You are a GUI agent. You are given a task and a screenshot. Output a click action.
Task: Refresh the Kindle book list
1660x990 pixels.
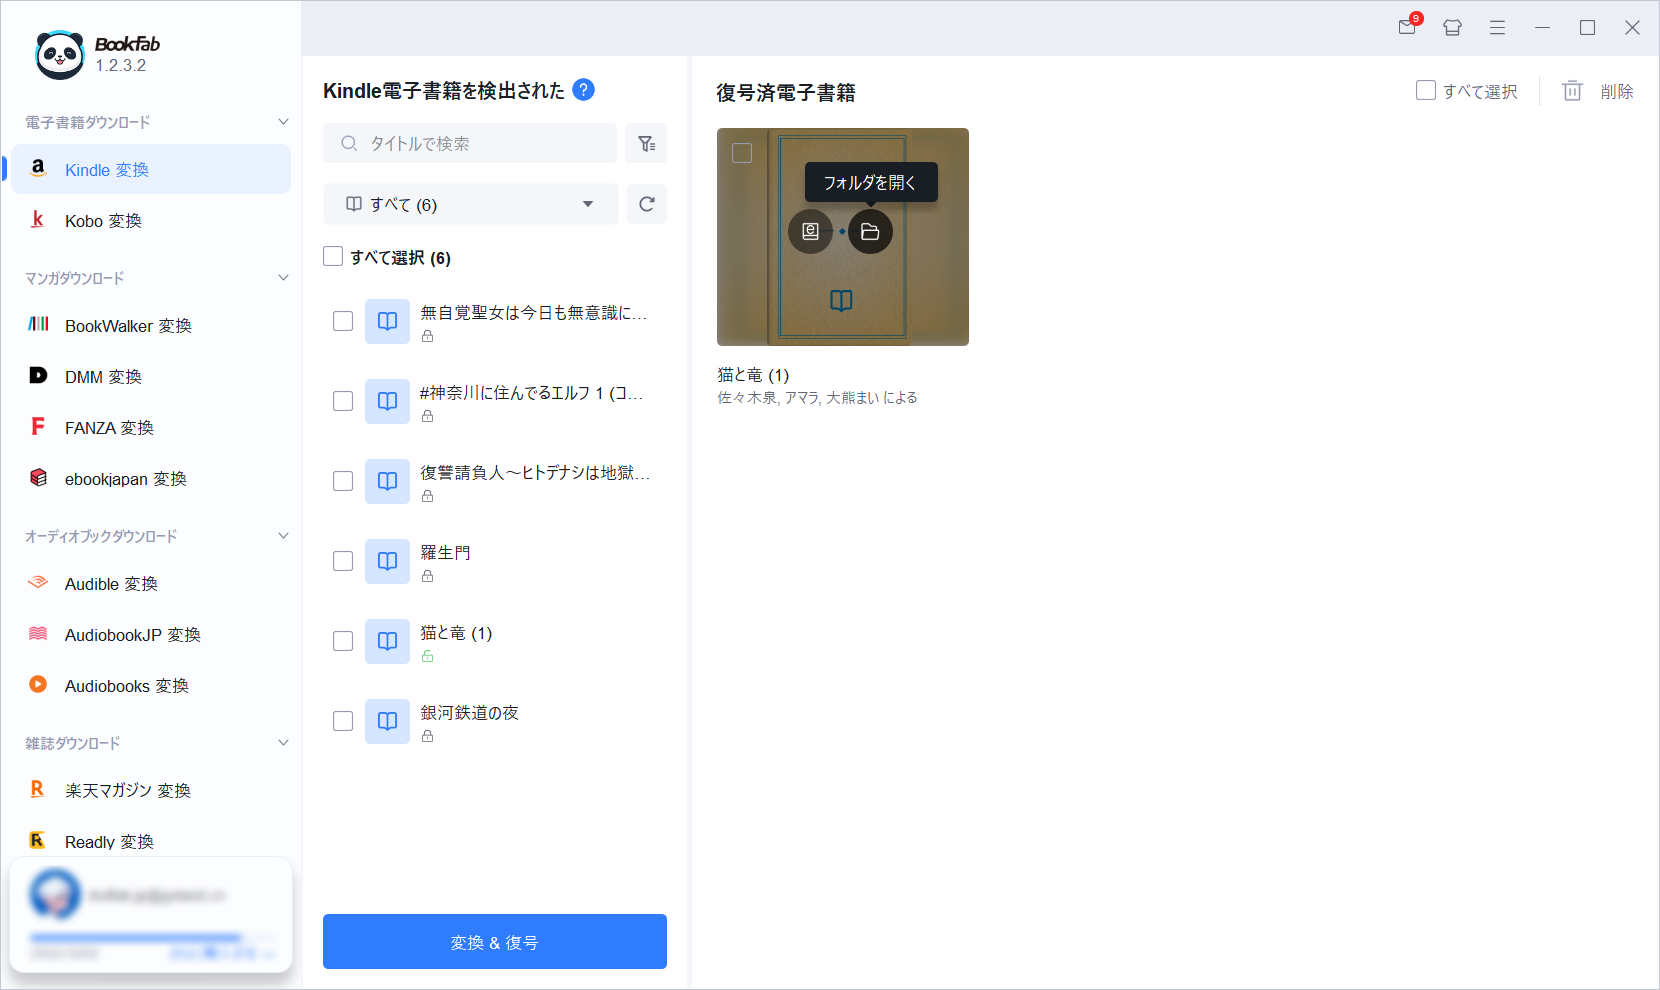pos(646,204)
